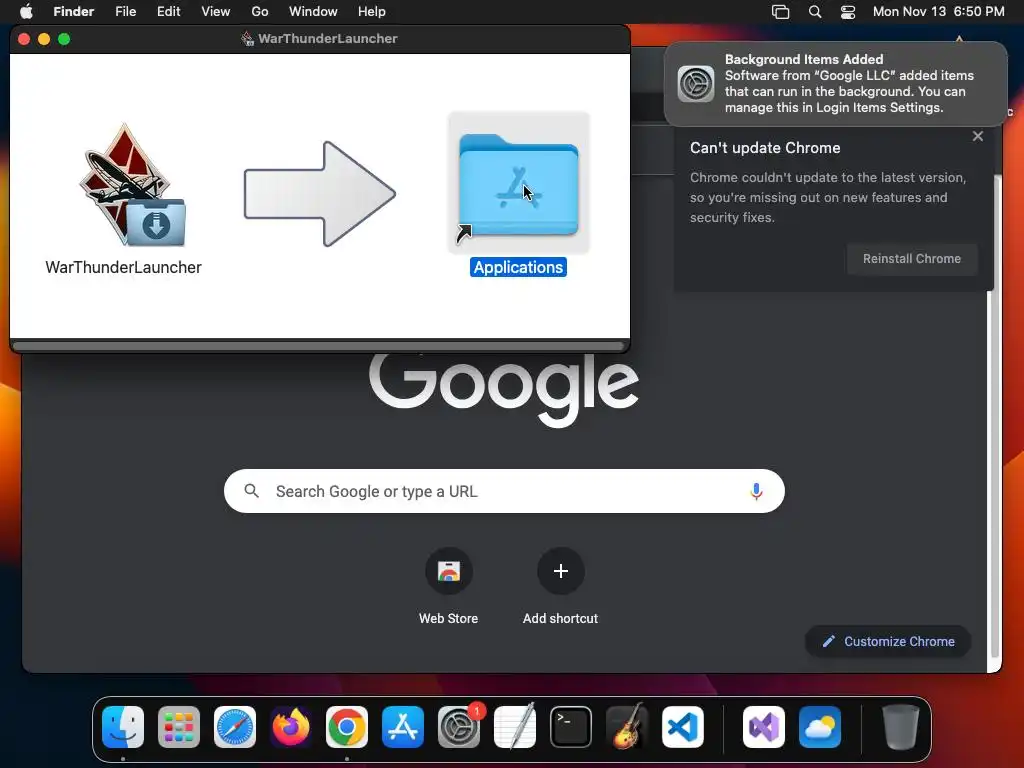Open the Apple menu
Screen dimensions: 1024x768
(x=26, y=11)
